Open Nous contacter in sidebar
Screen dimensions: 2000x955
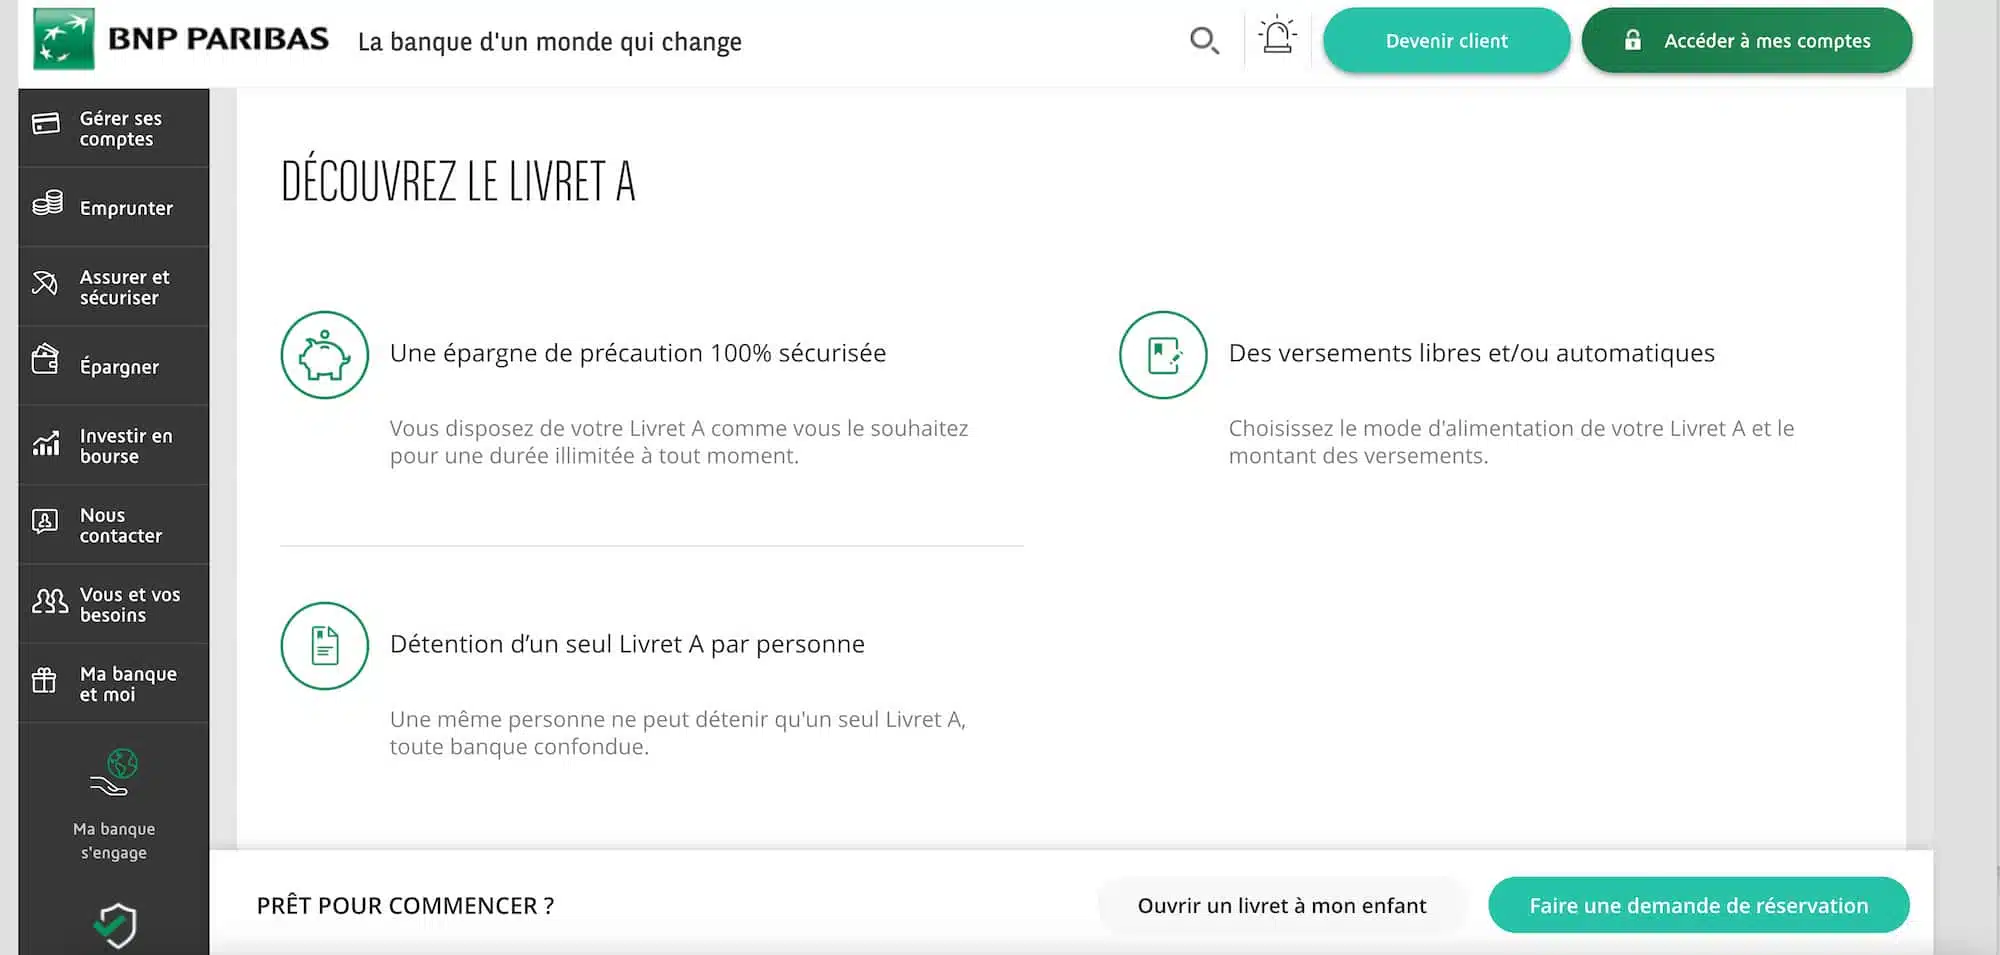114,525
